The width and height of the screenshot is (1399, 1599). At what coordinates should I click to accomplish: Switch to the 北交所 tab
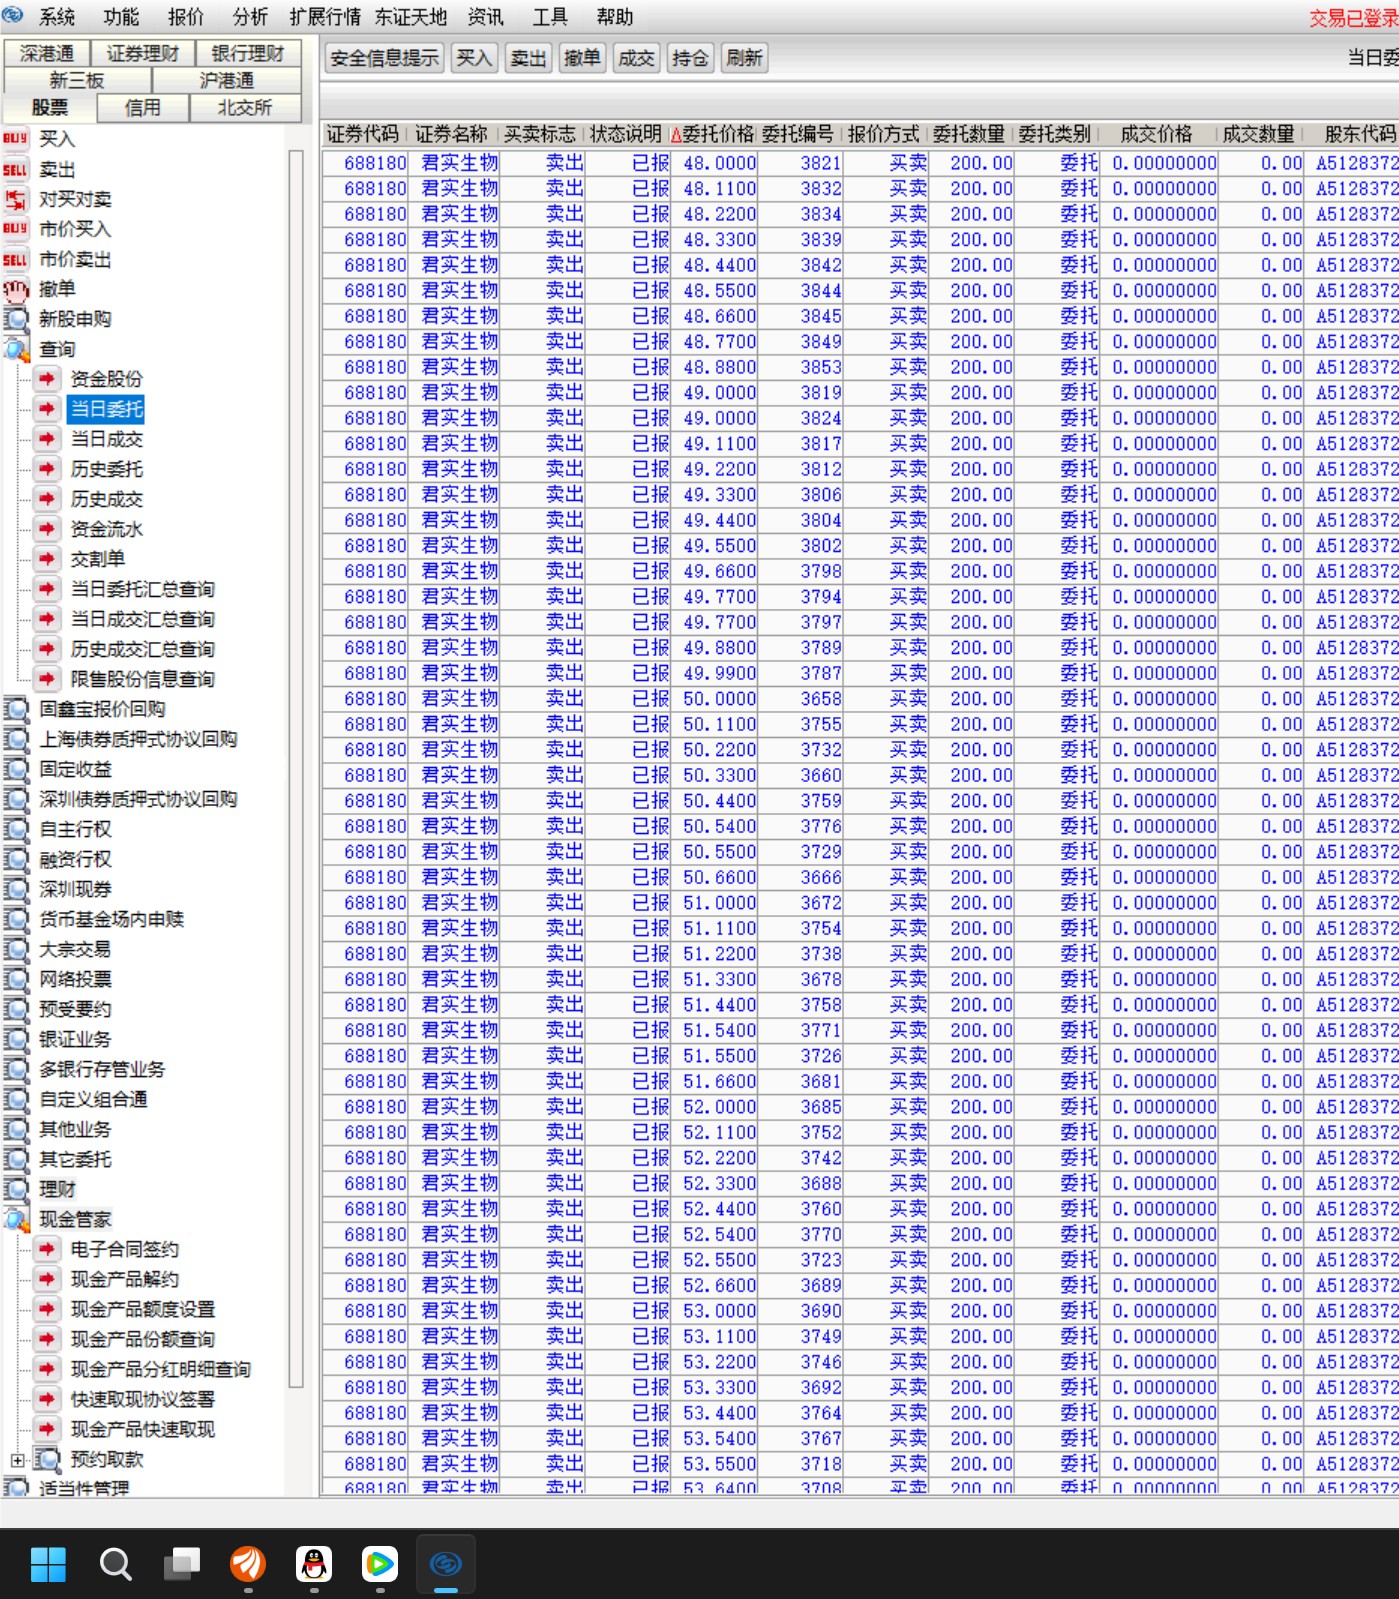pyautogui.click(x=245, y=107)
